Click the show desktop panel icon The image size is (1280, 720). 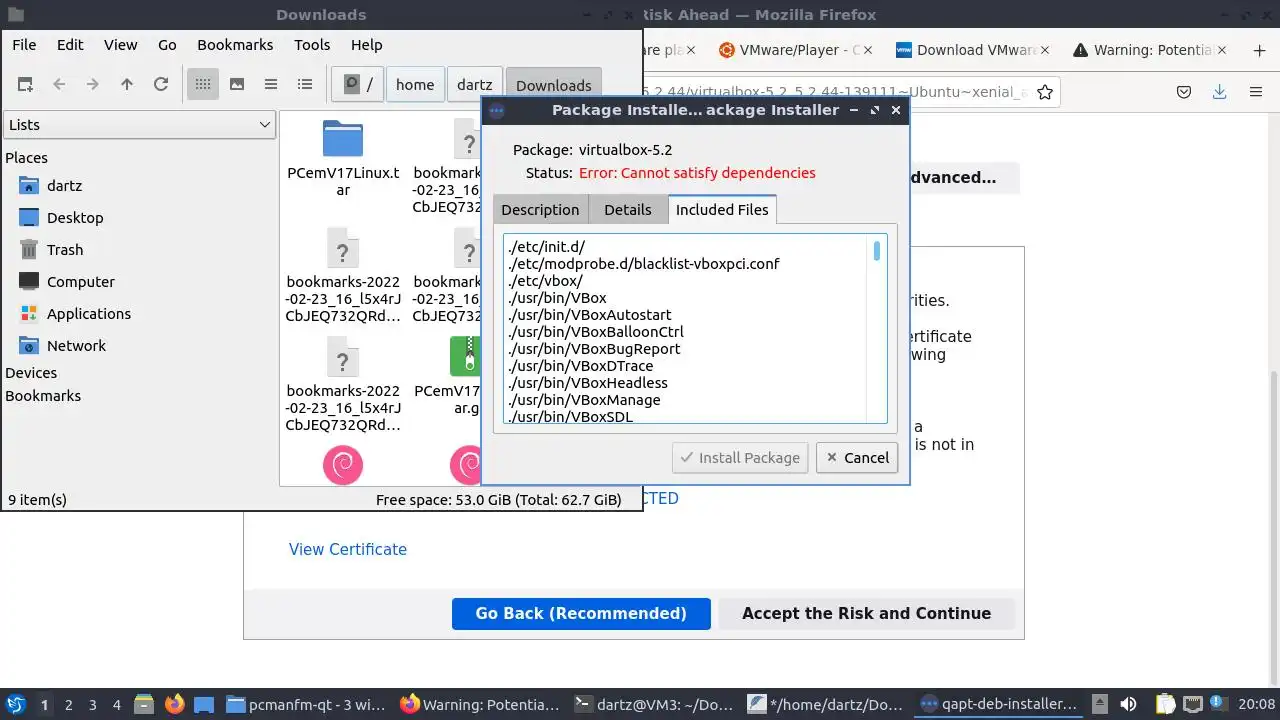point(204,705)
